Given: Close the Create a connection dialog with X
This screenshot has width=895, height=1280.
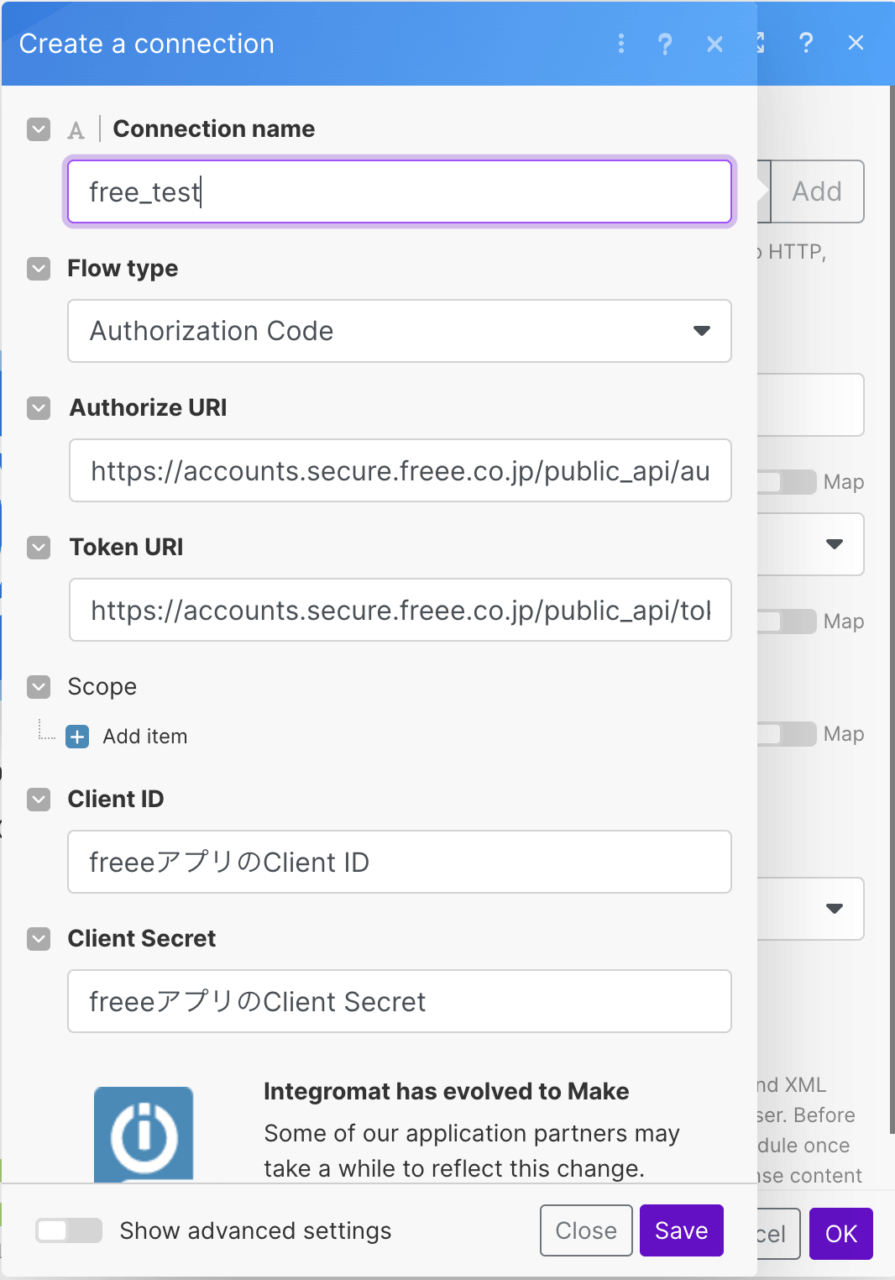Looking at the screenshot, I should [714, 44].
